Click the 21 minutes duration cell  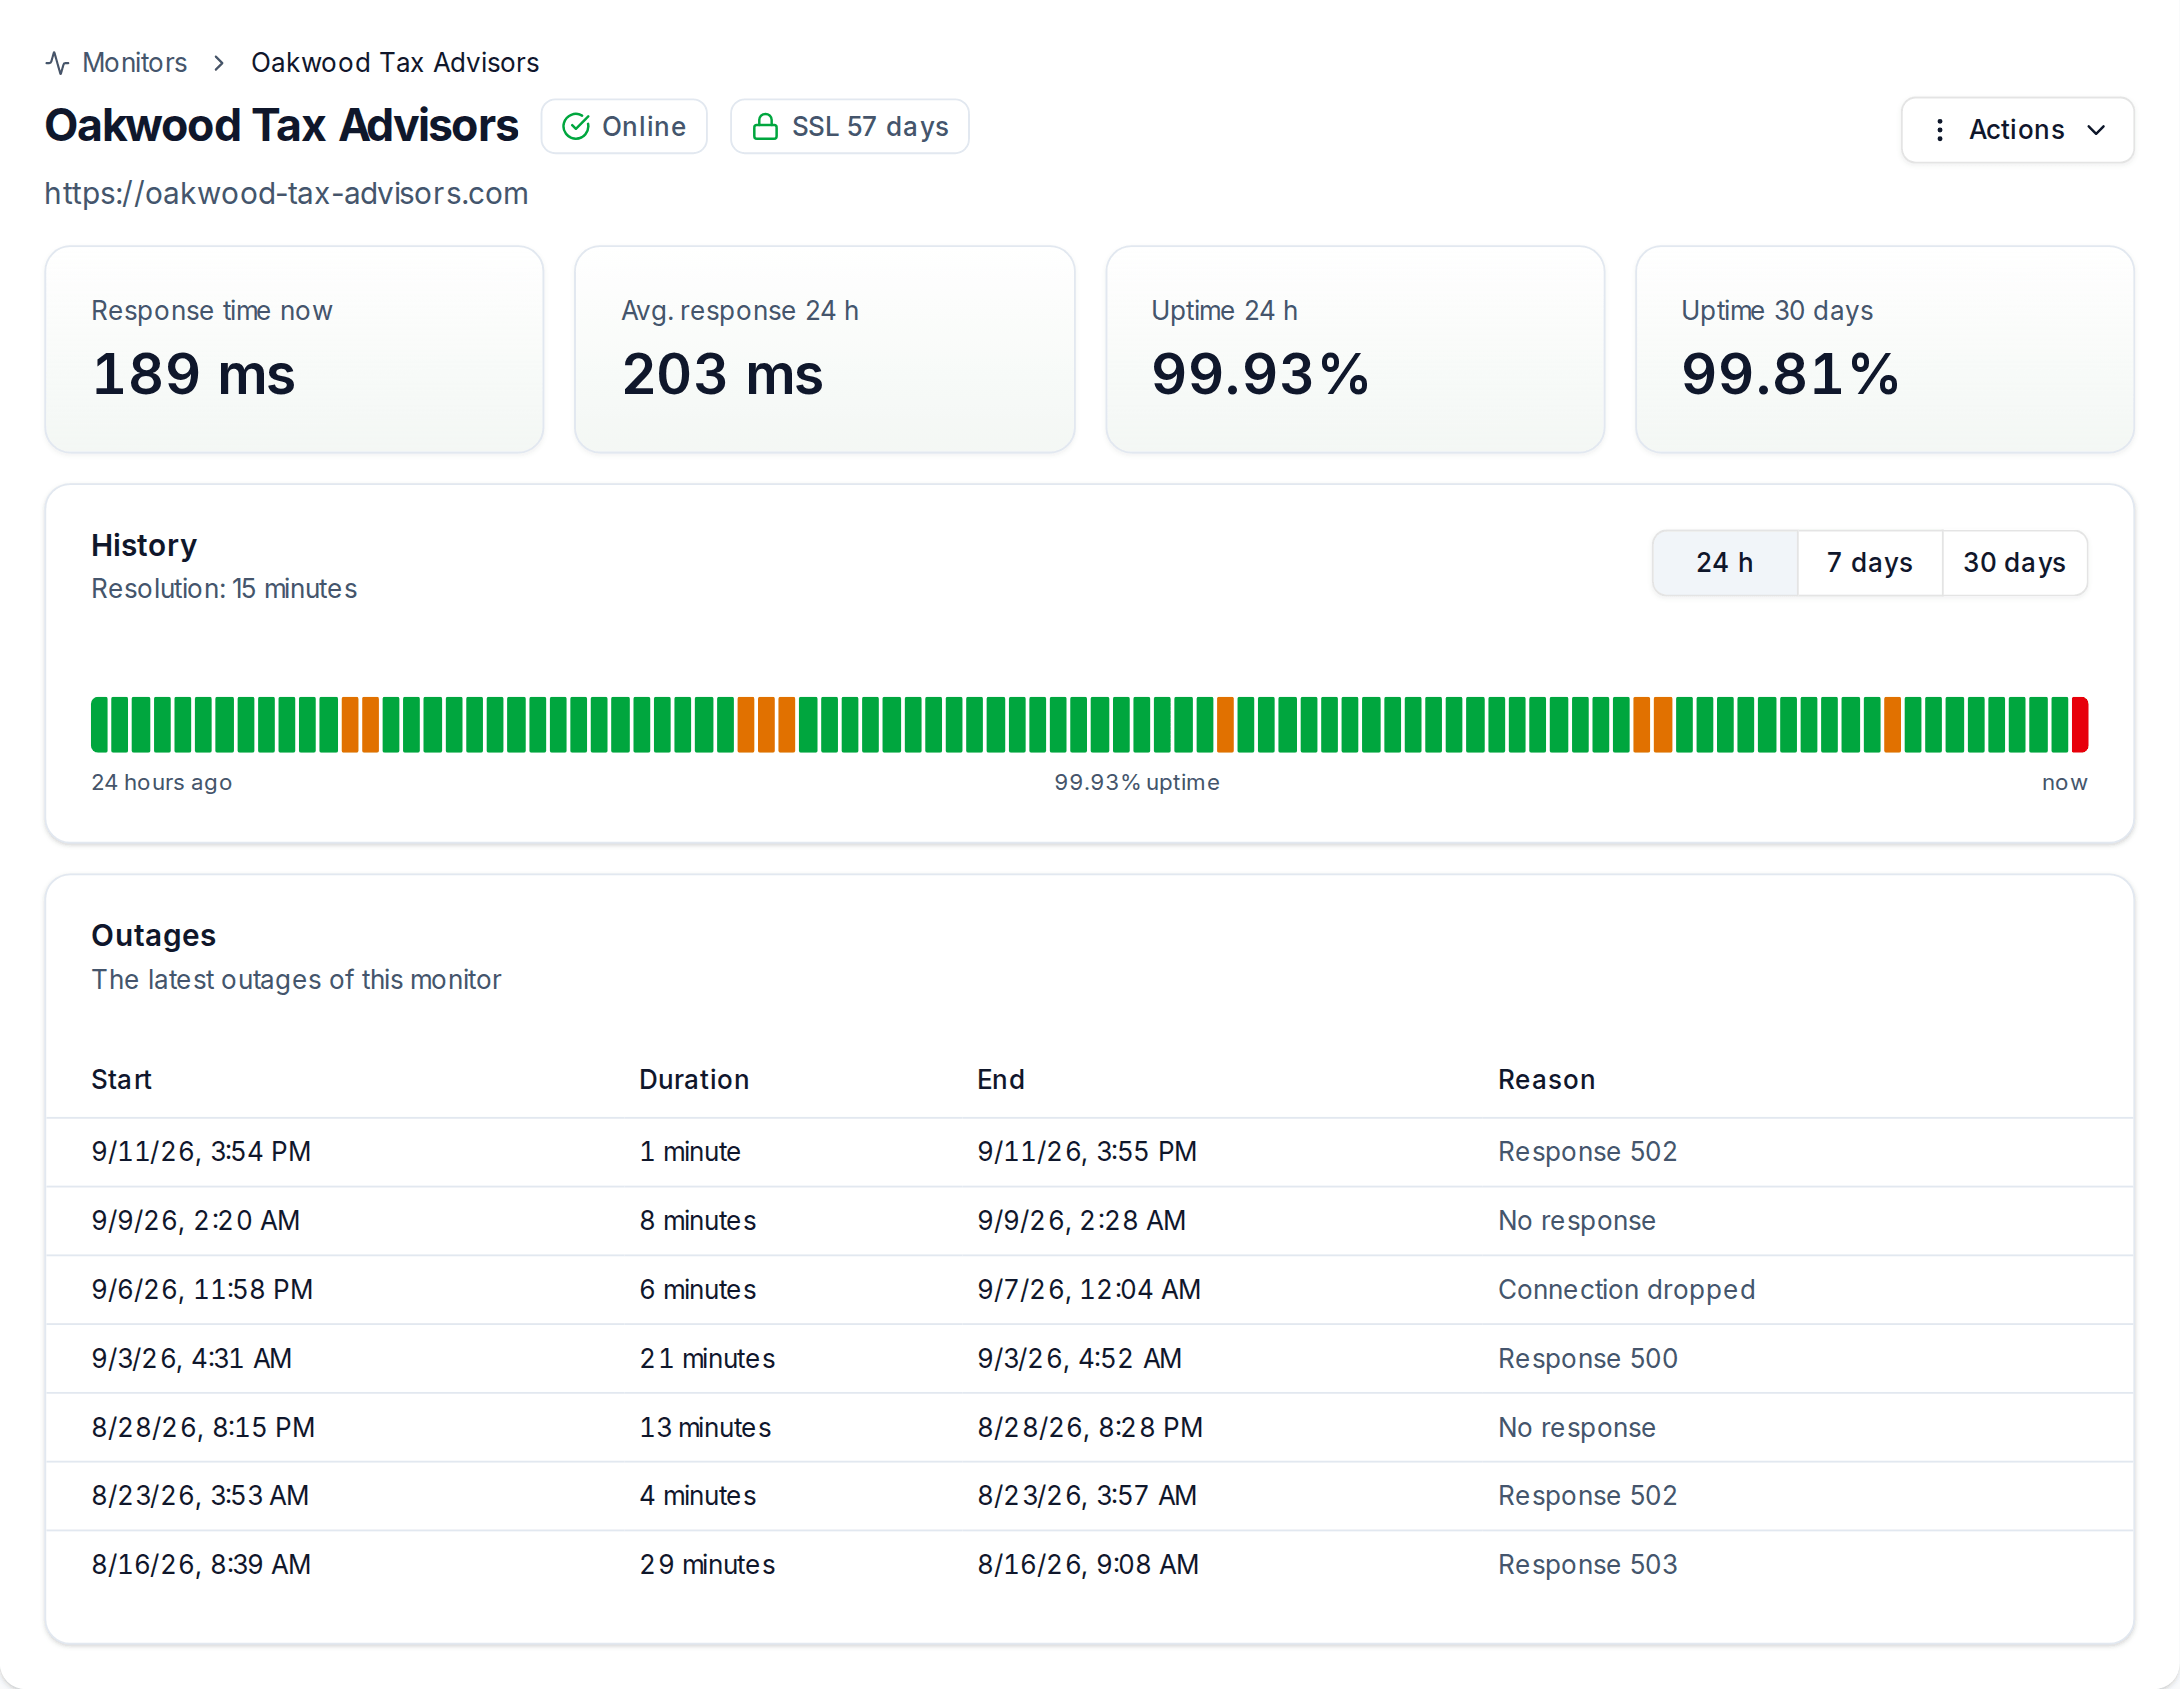[707, 1359]
